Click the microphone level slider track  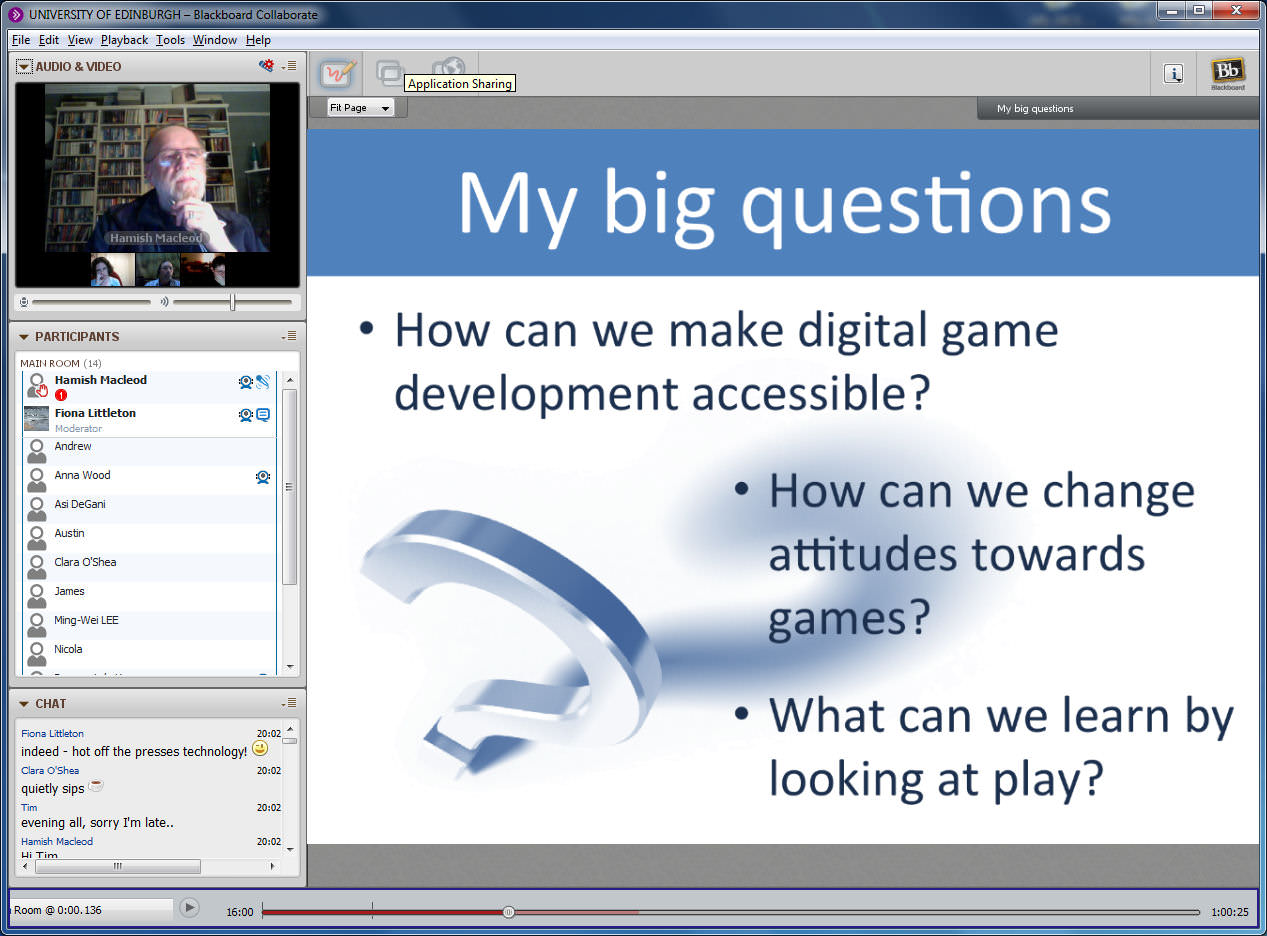[x=91, y=301]
